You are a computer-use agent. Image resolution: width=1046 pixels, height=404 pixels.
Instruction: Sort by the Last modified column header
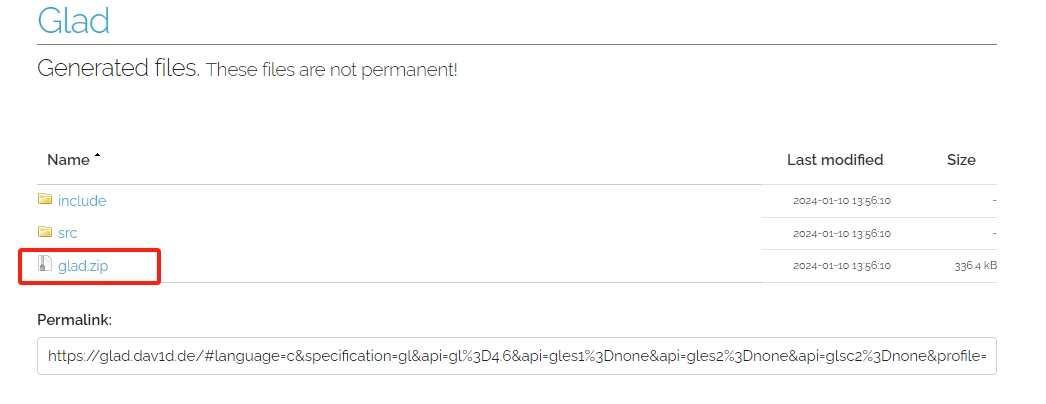[x=835, y=160]
